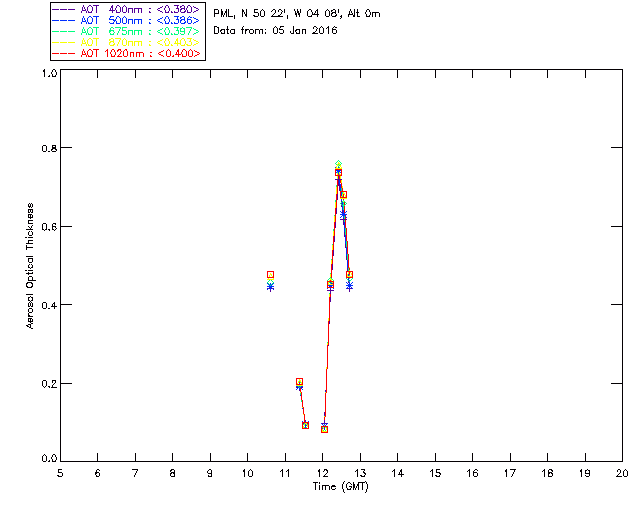The width and height of the screenshot is (640, 512).
Task: Click the AOT 500nm legend entry
Action: (x=126, y=20)
